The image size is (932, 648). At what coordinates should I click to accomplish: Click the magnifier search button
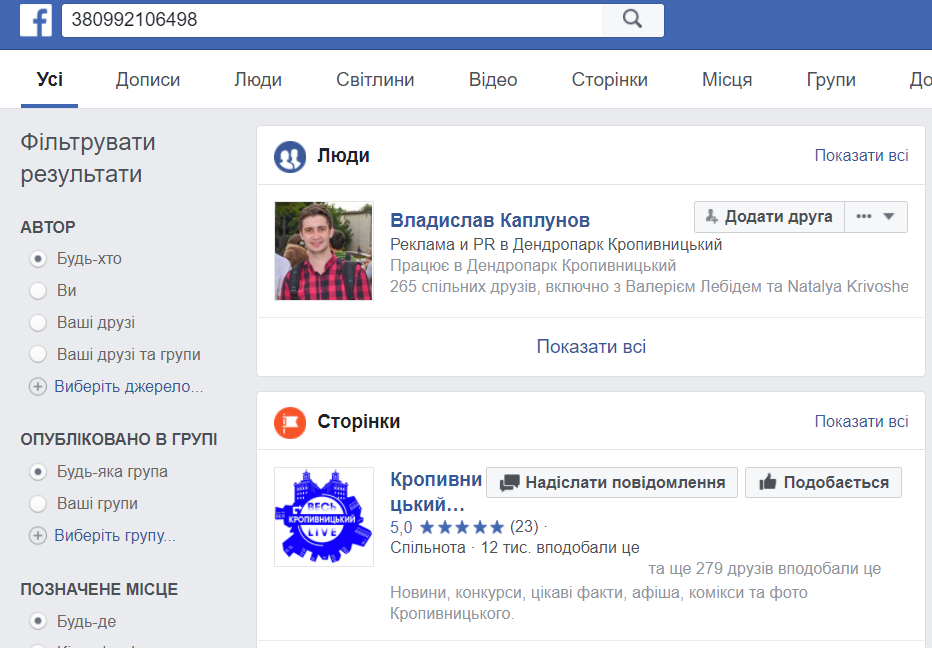[632, 20]
